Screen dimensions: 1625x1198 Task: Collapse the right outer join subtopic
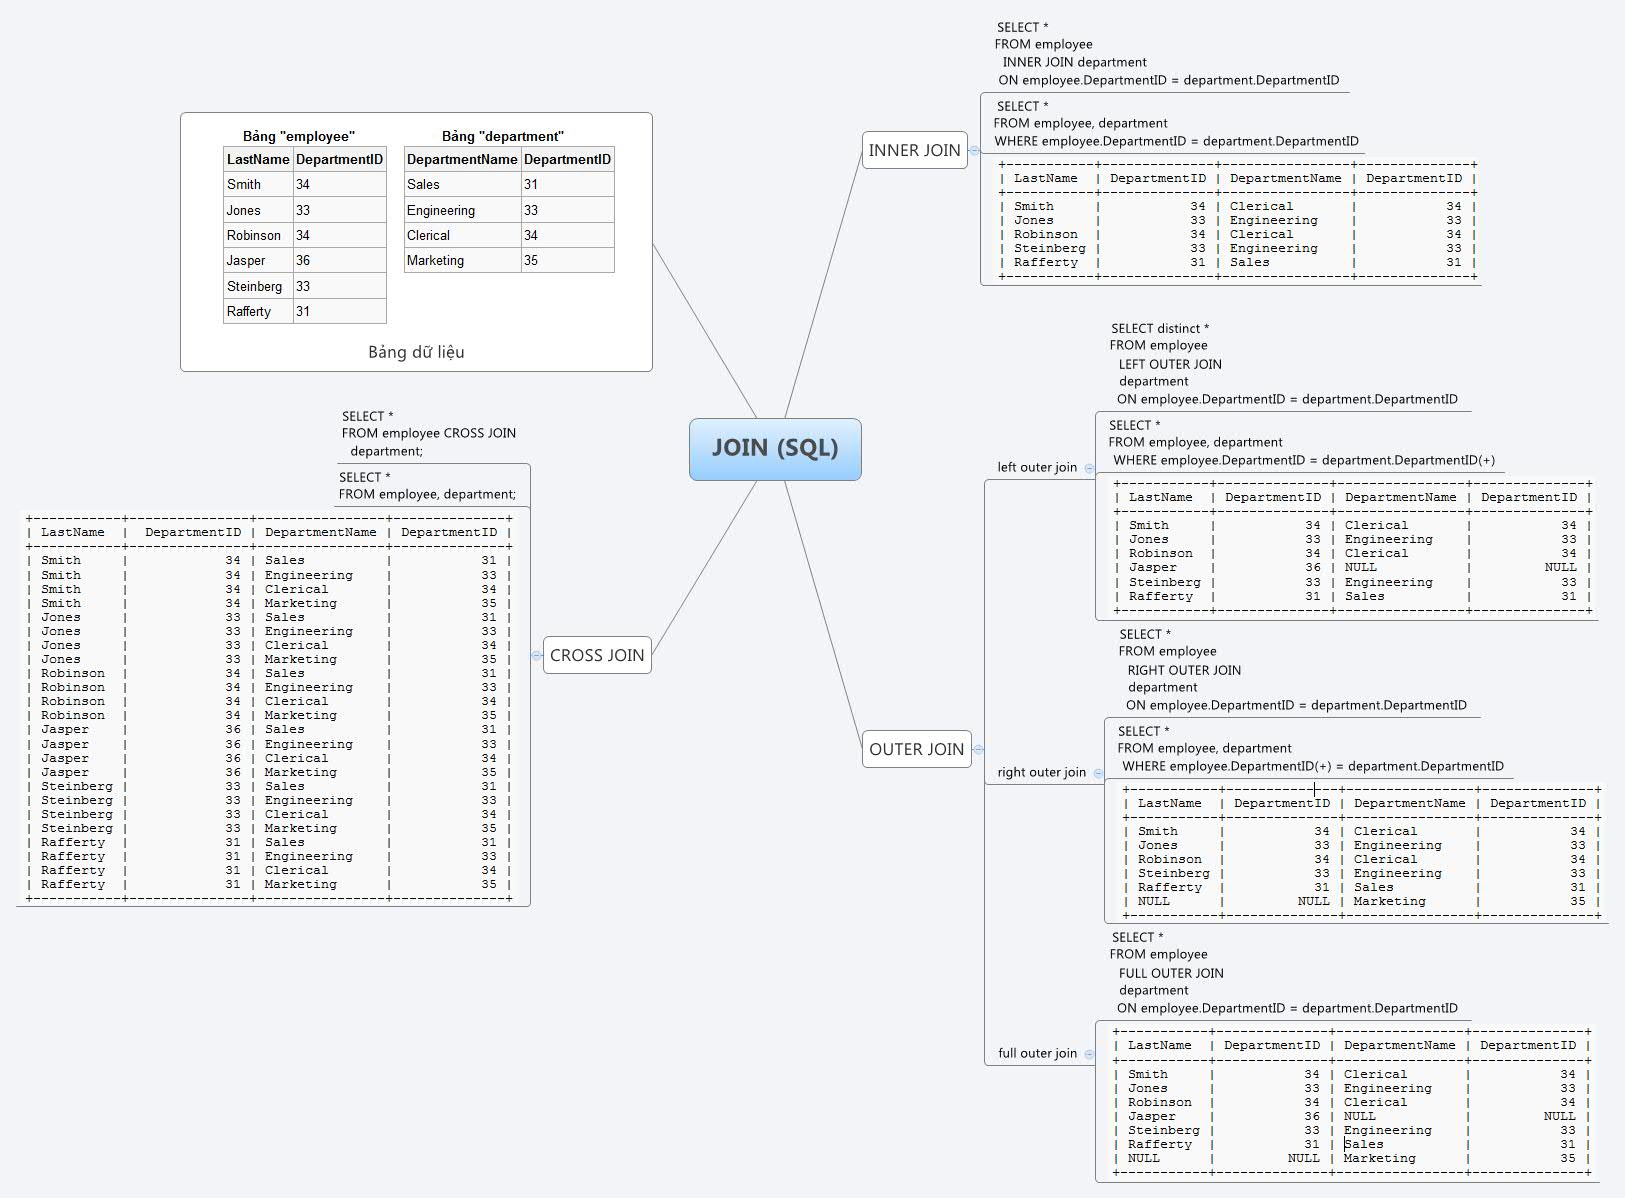(1096, 772)
